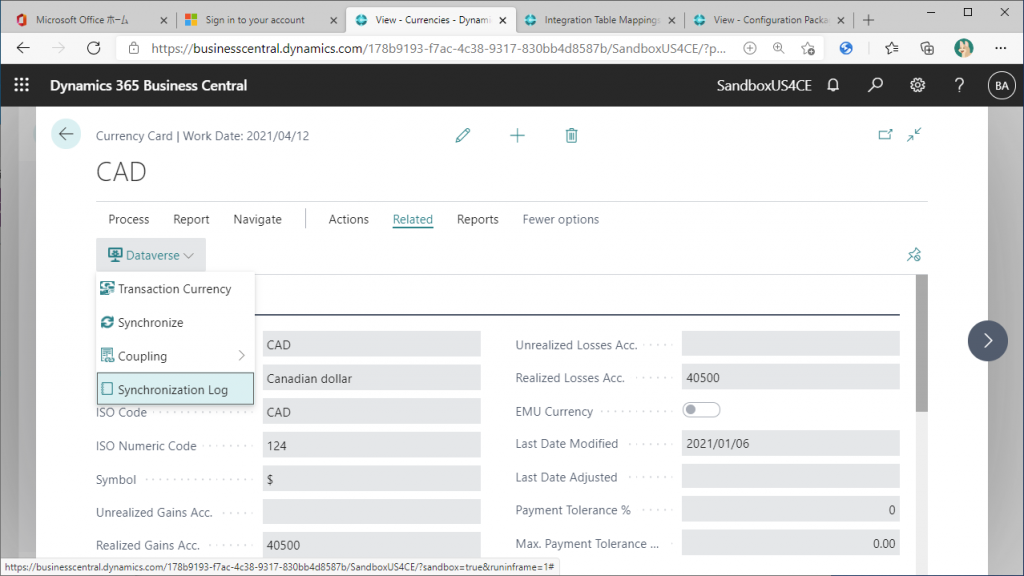The image size is (1024, 576).
Task: Click the ISO Numeric Code field 124
Action: pos(372,445)
